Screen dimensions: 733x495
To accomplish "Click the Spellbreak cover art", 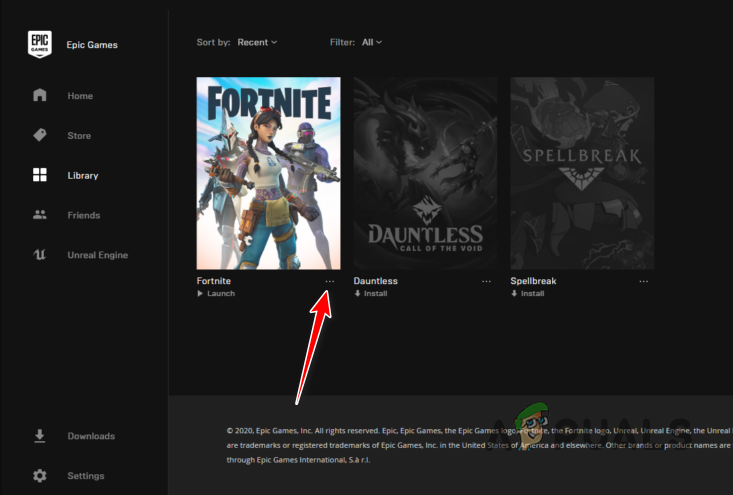I will coord(582,173).
